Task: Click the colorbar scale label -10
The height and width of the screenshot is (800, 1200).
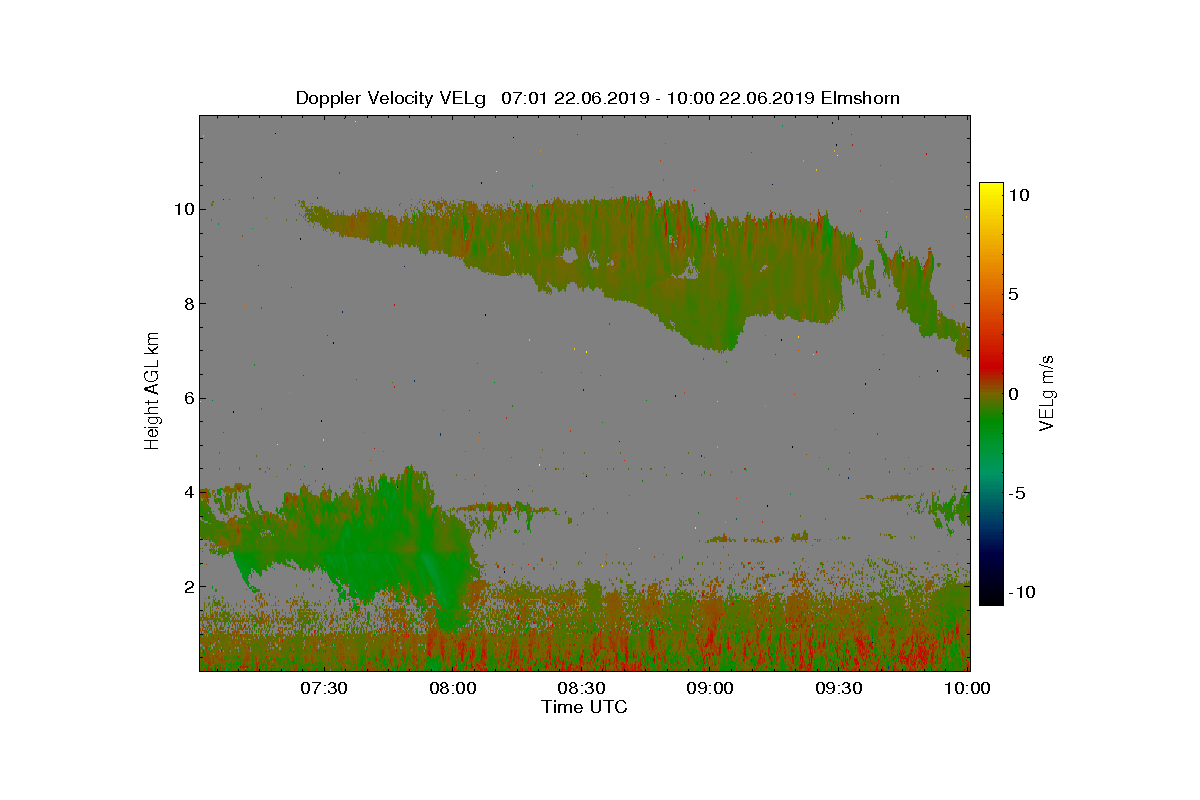Action: [1020, 592]
